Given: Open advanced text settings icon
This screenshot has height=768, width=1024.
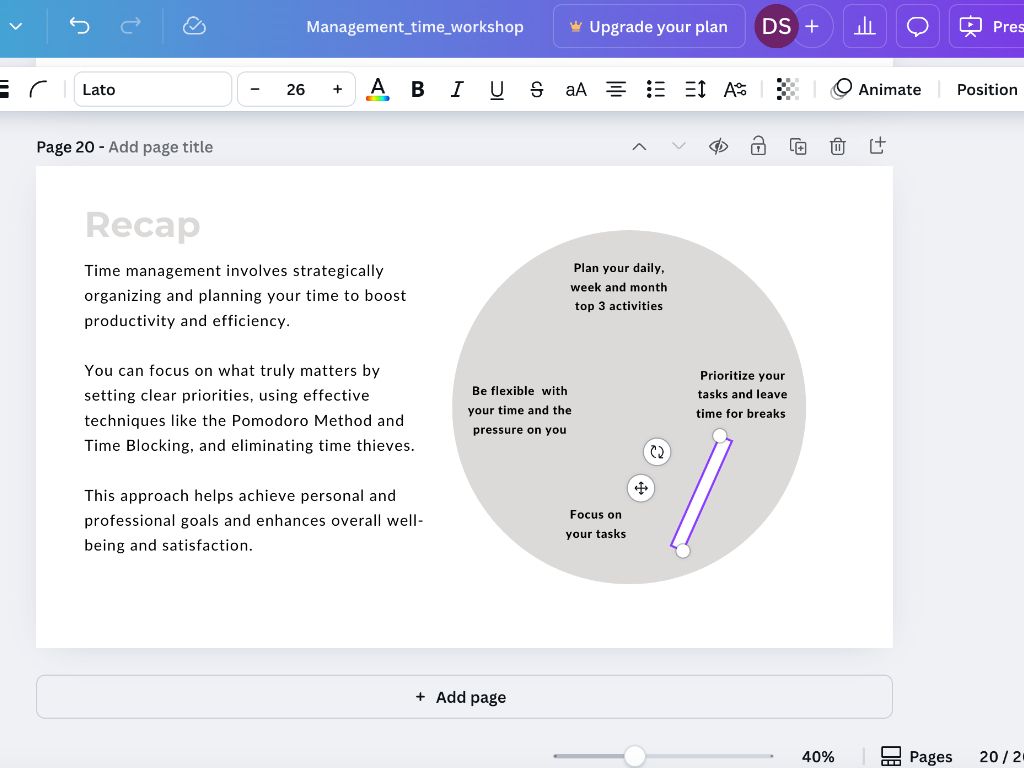Looking at the screenshot, I should [735, 89].
